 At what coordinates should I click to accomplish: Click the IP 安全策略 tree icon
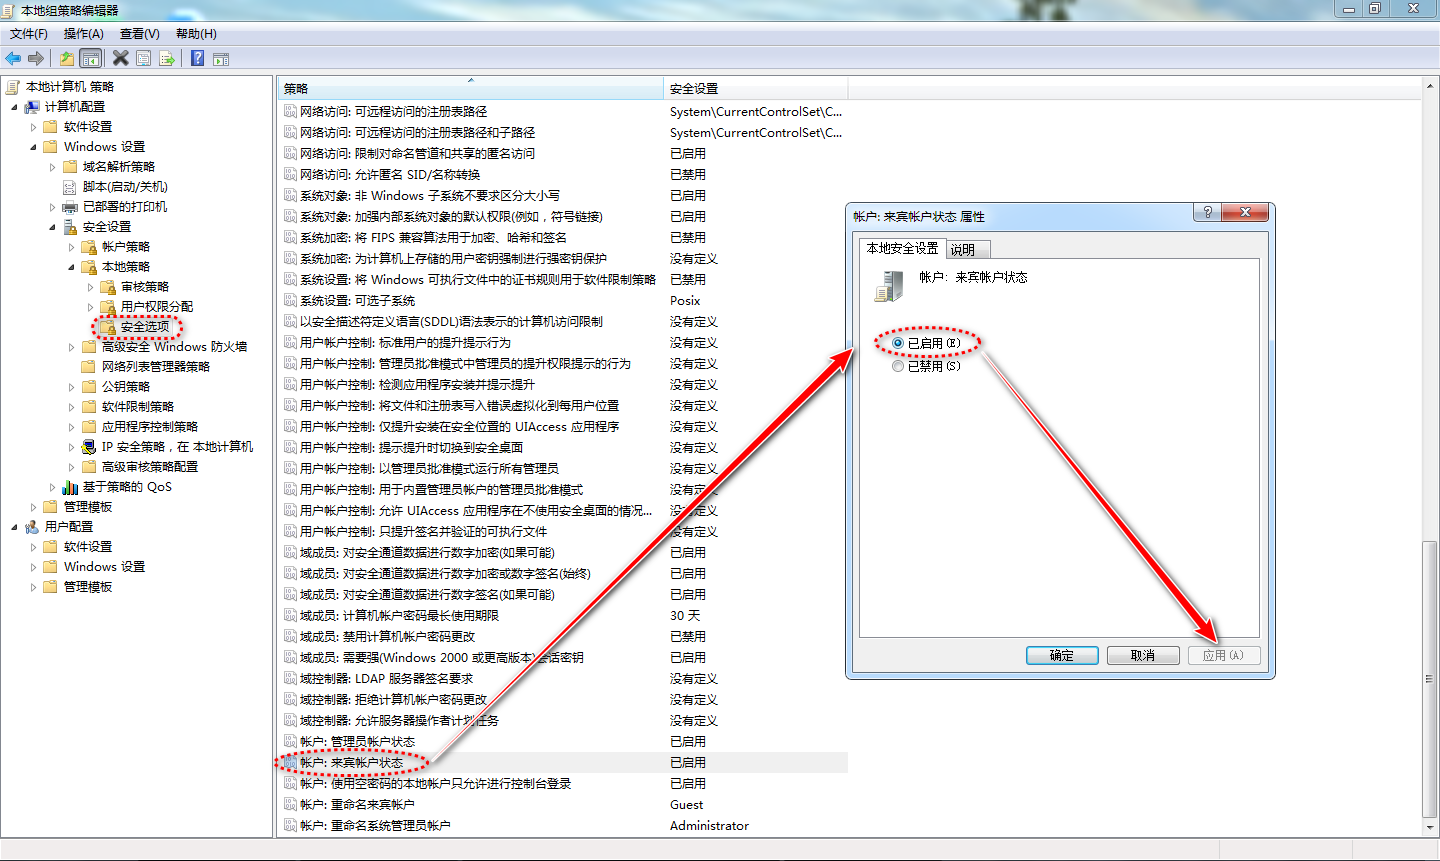pos(89,447)
